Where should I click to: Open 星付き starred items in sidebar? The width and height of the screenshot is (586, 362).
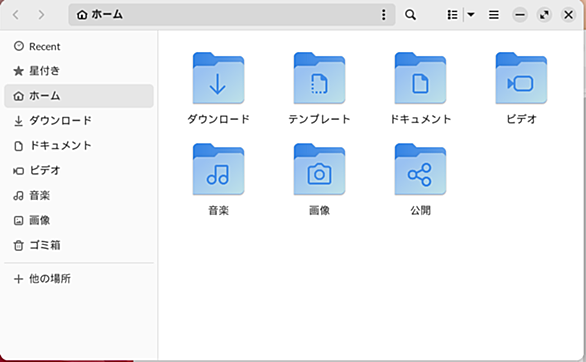tap(79, 71)
